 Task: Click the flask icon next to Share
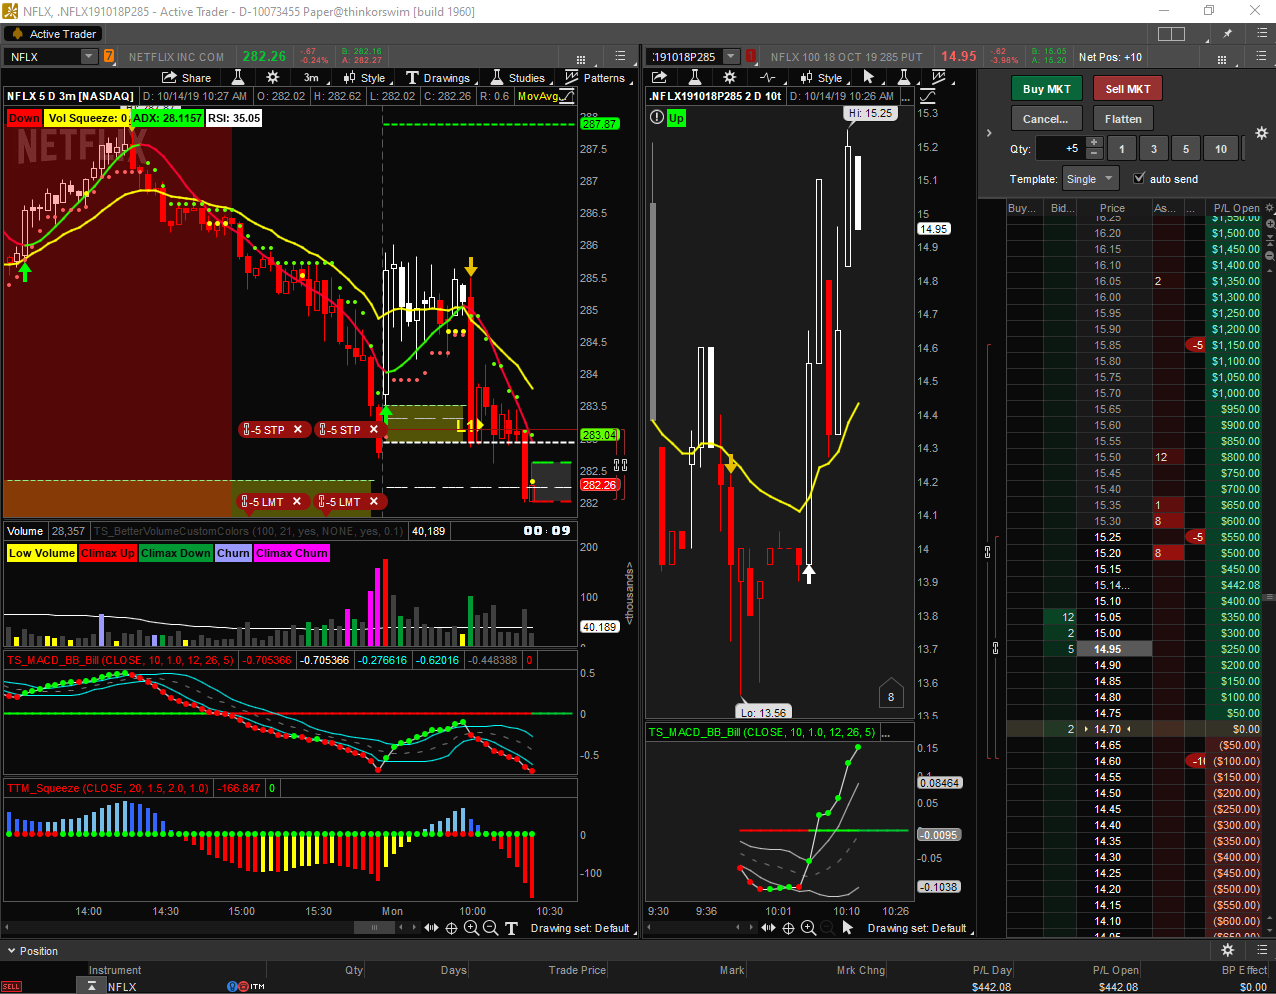coord(238,77)
